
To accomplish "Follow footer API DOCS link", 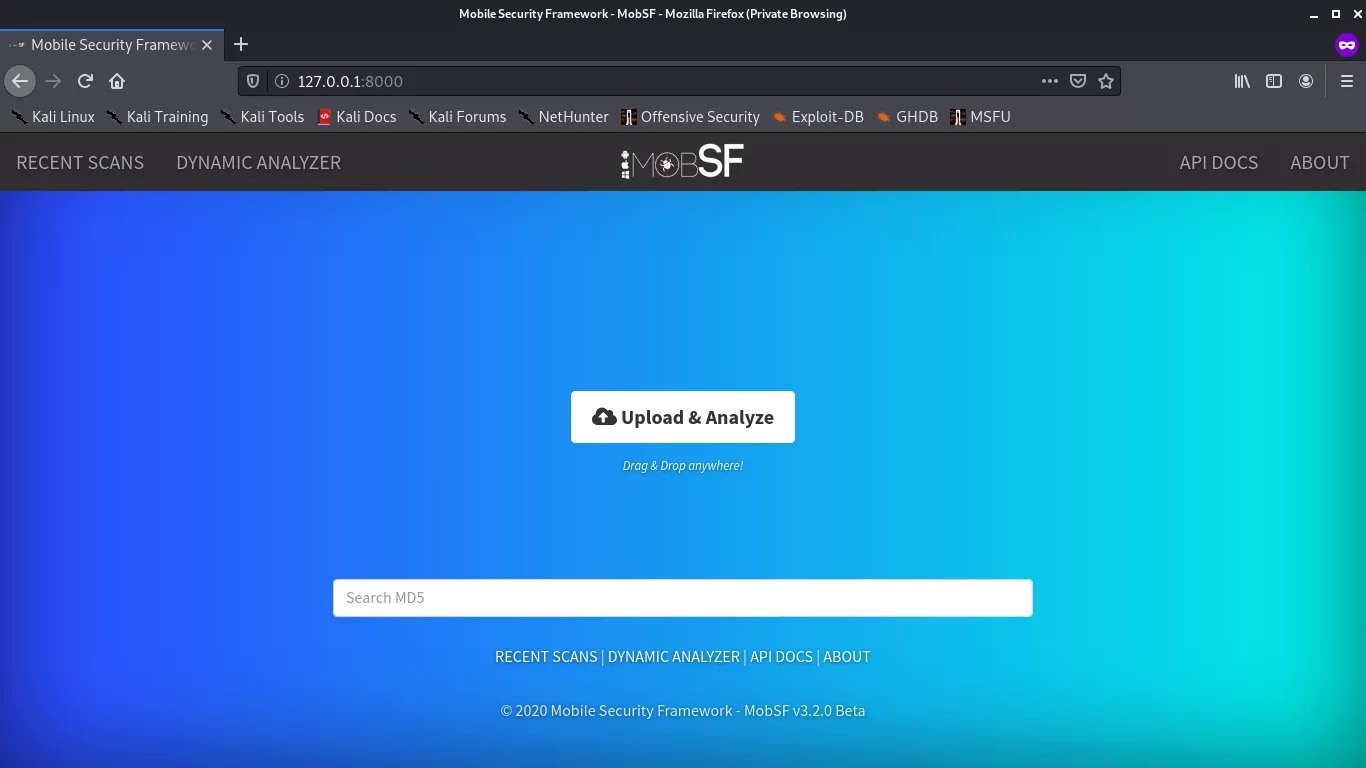I will tap(781, 657).
